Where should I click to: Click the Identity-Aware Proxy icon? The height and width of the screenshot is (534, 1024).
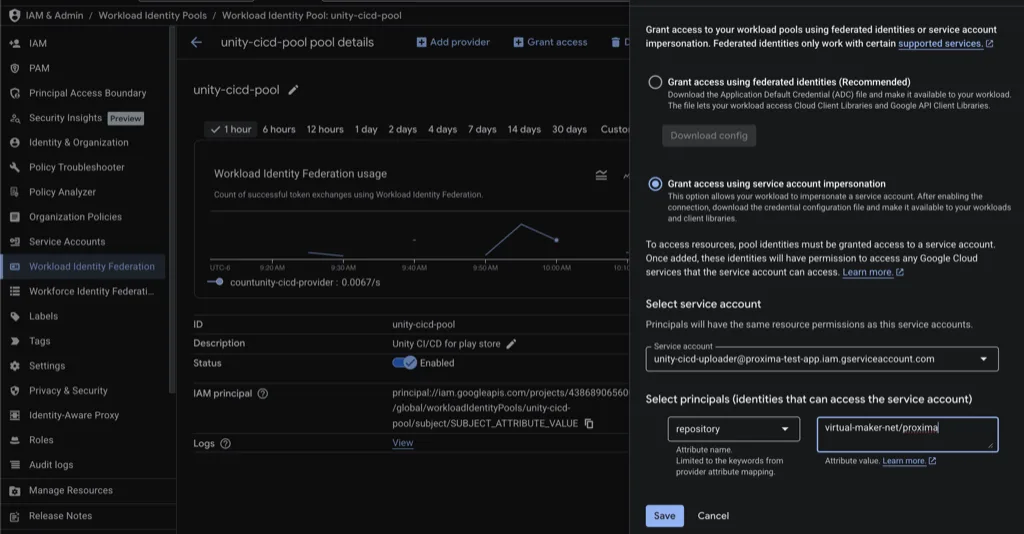click(x=14, y=415)
